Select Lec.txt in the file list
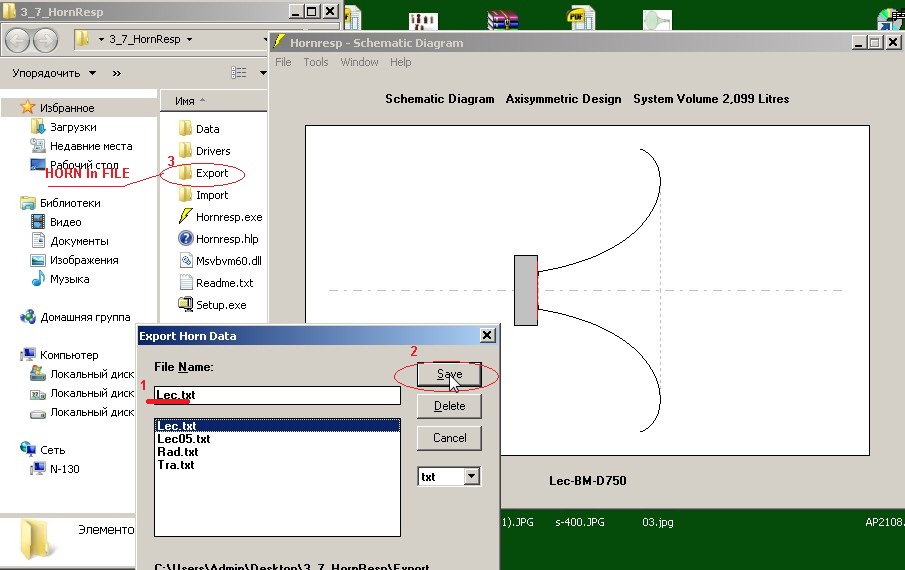The width and height of the screenshot is (905, 570). 277,426
